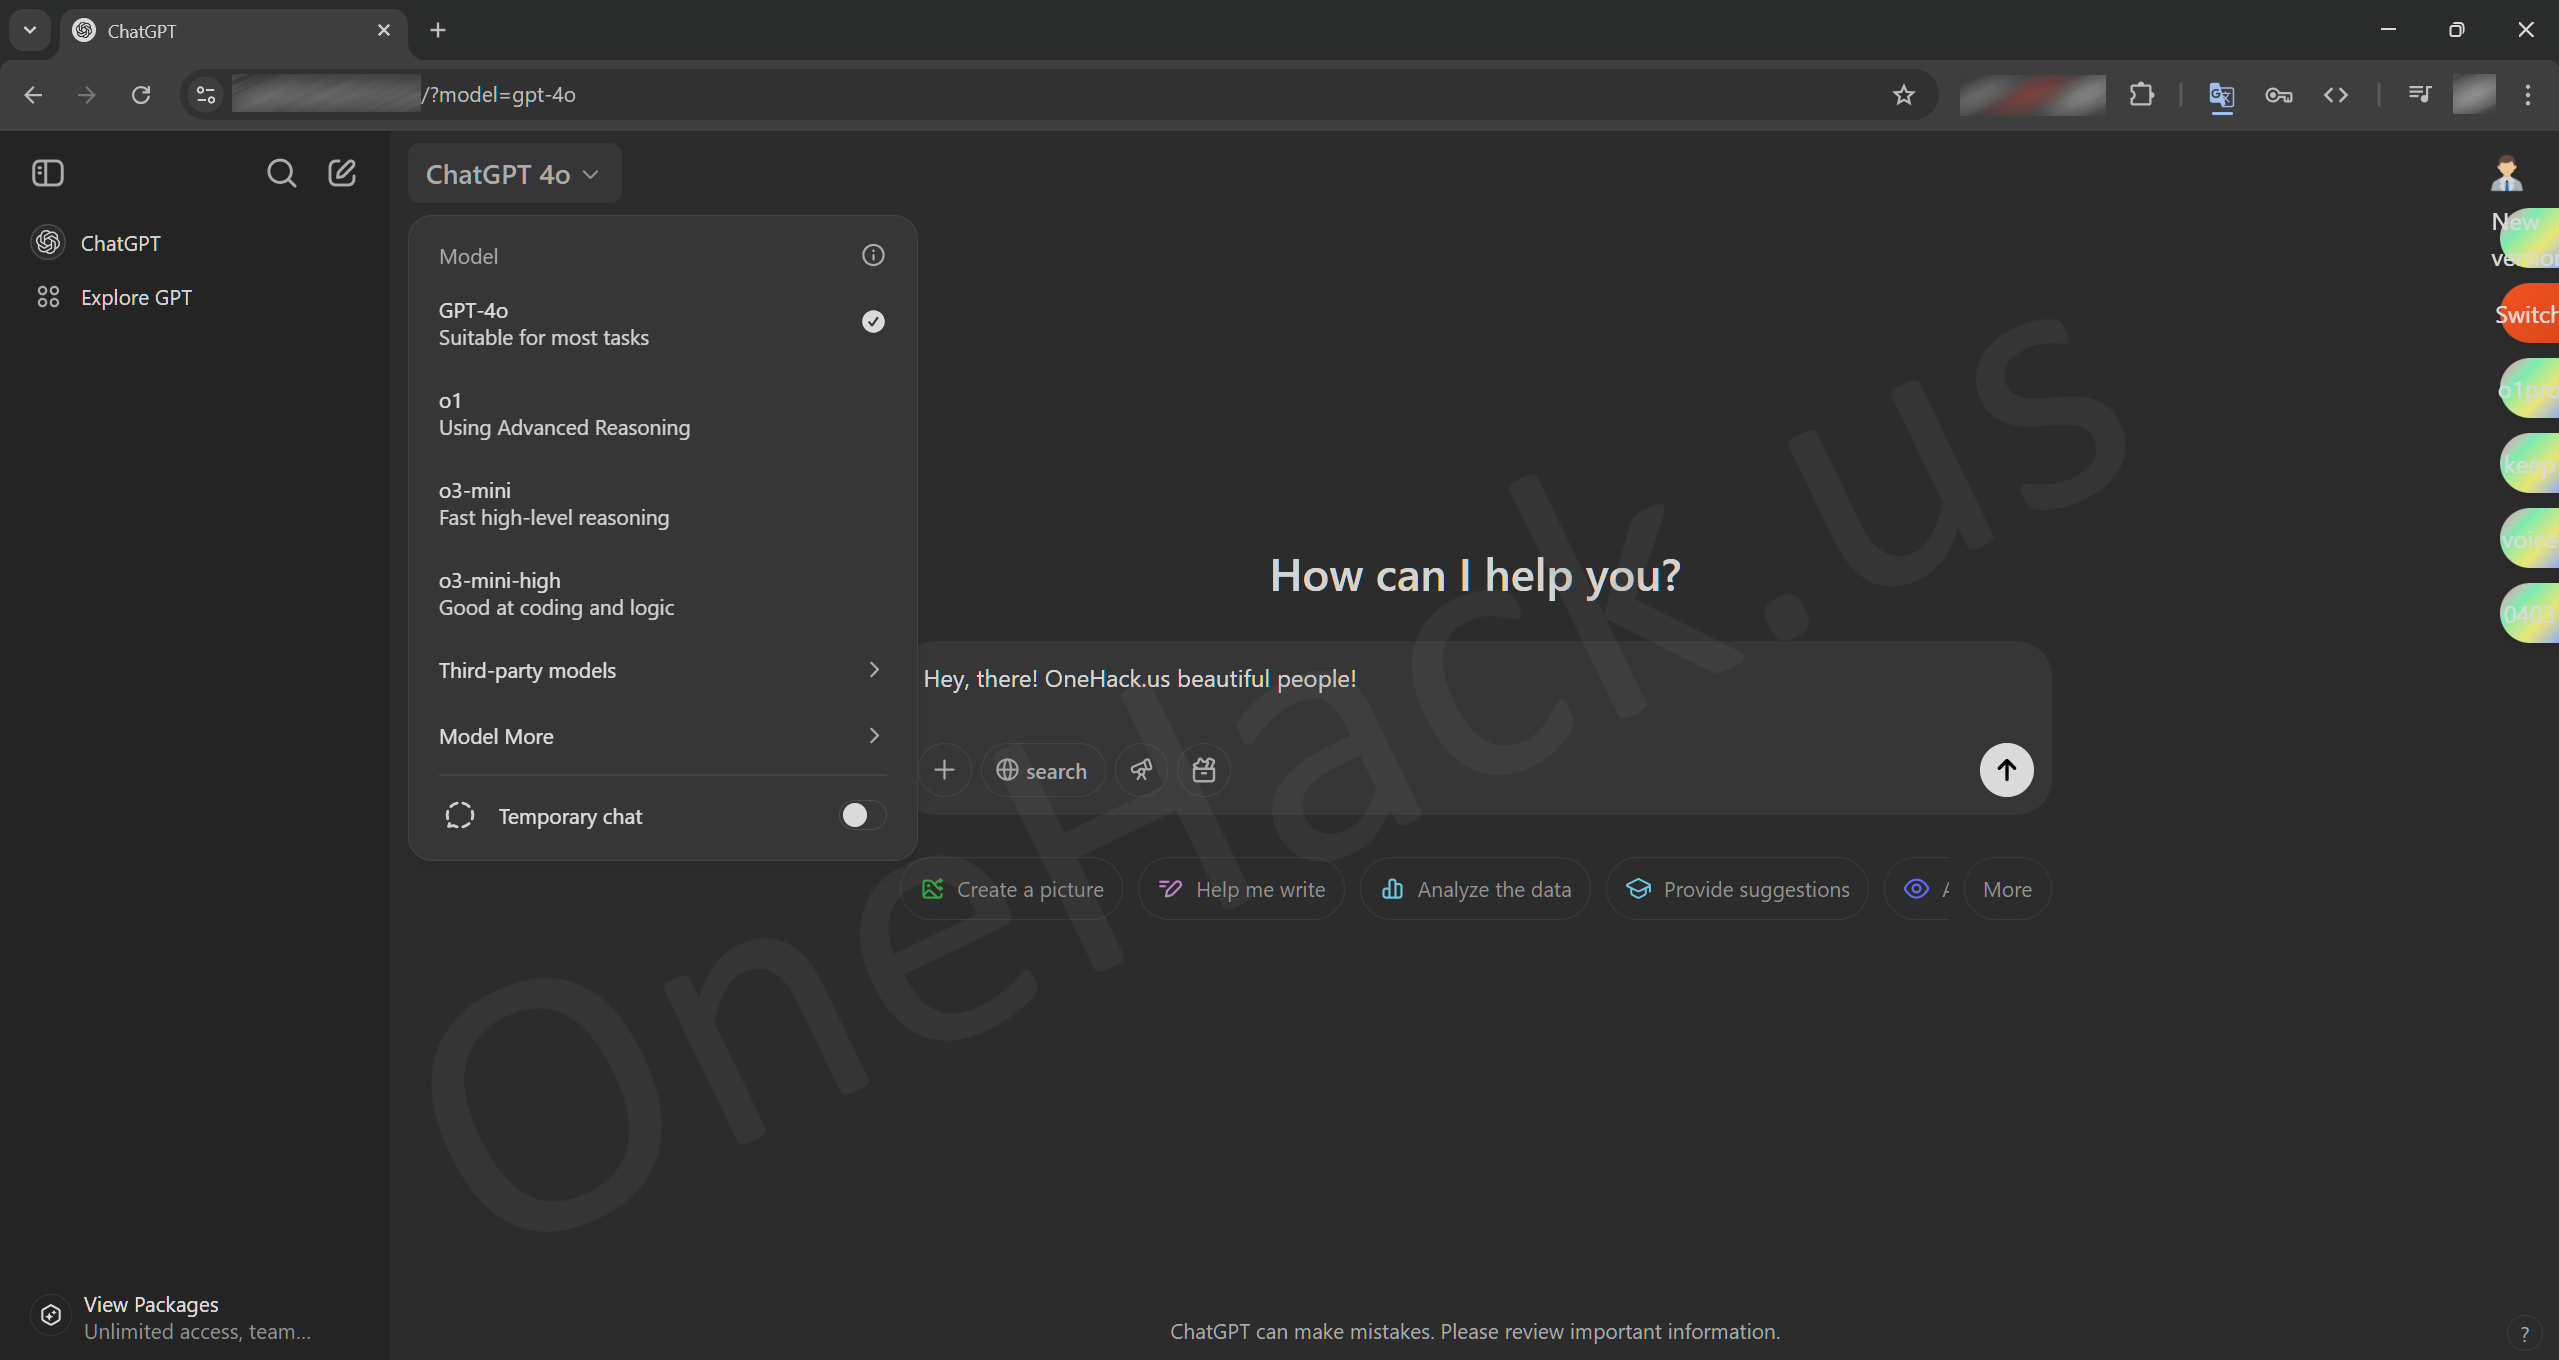Open the model info circle icon
Image resolution: width=2559 pixels, height=1360 pixels.
[x=873, y=256]
